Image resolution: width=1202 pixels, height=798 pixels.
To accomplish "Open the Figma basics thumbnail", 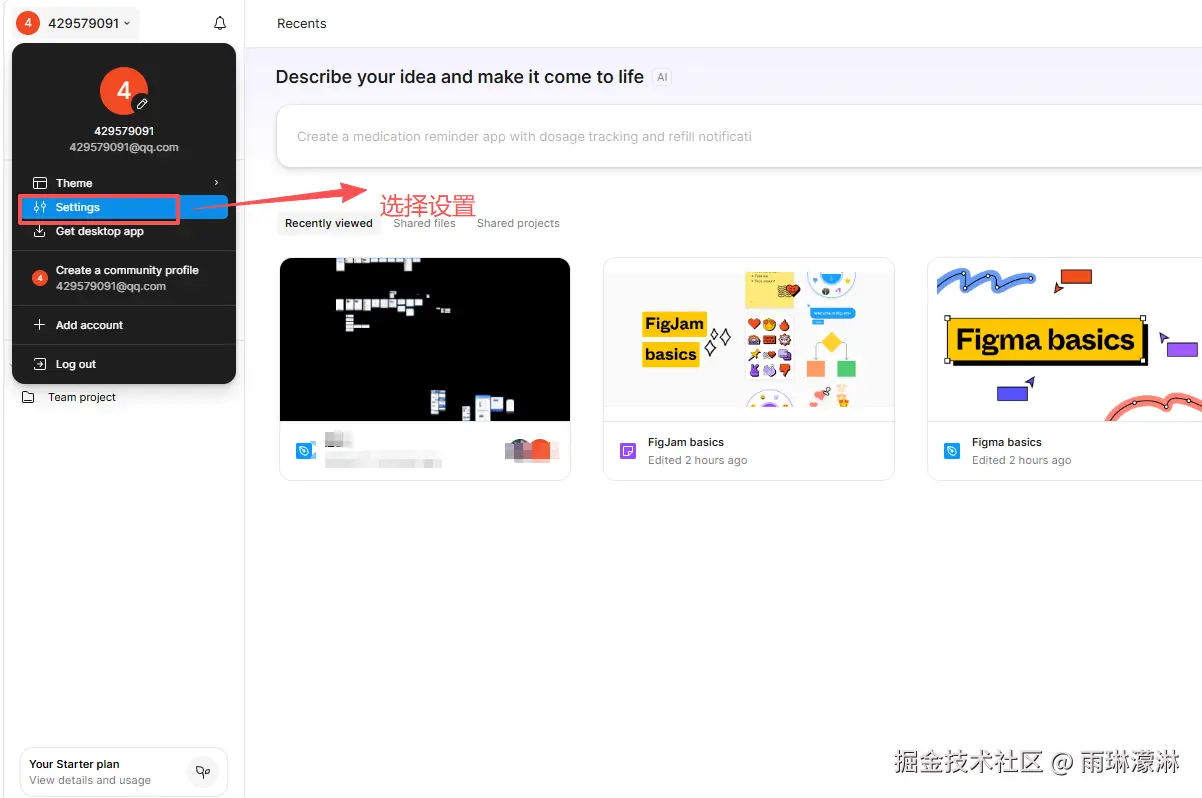I will [1065, 340].
